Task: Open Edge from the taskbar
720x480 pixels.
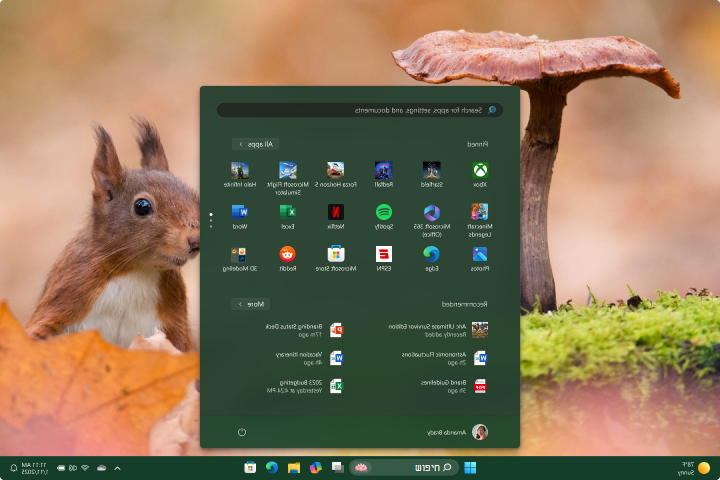Action: coord(272,468)
